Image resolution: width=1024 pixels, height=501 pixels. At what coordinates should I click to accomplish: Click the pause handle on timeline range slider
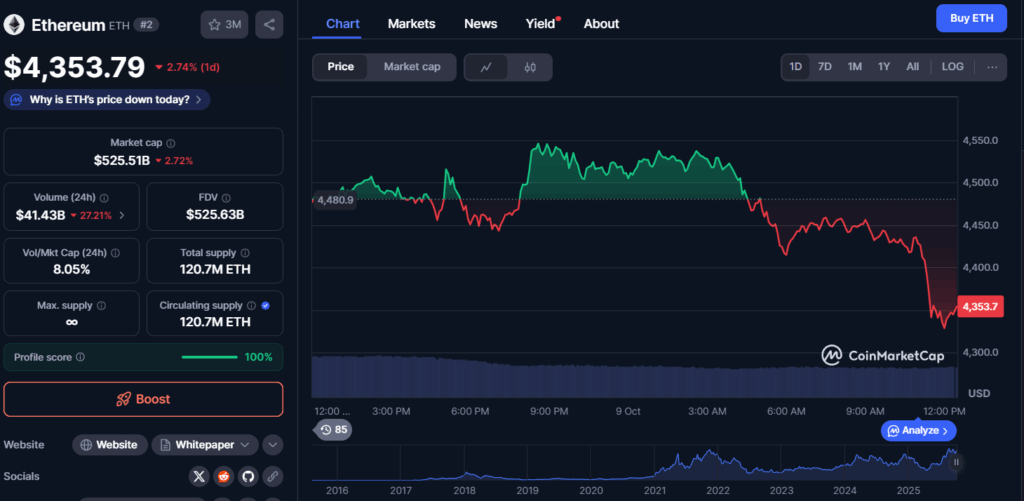[956, 462]
